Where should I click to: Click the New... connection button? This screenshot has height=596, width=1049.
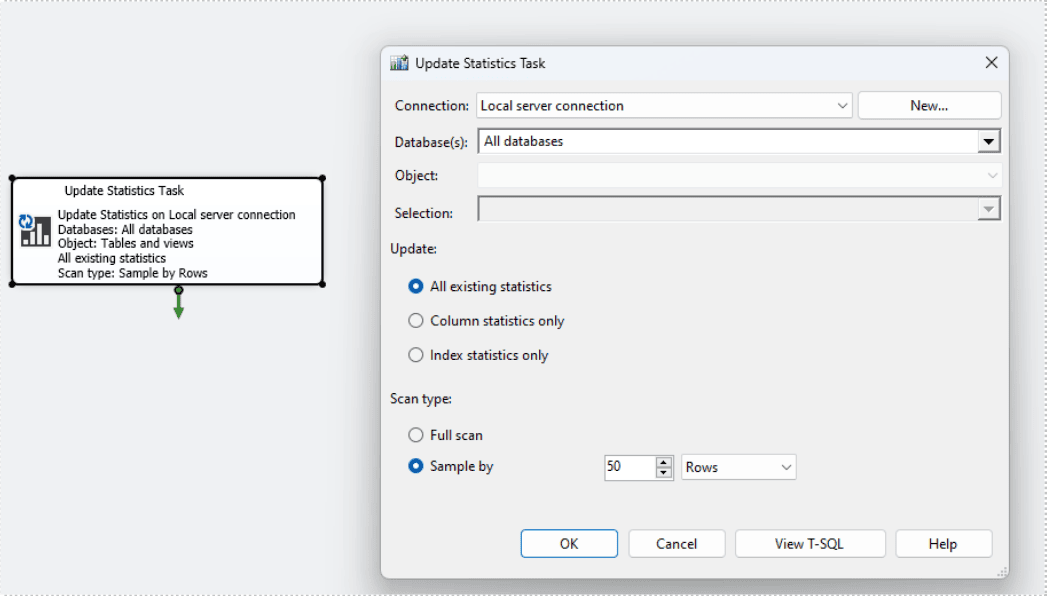[x=929, y=106]
